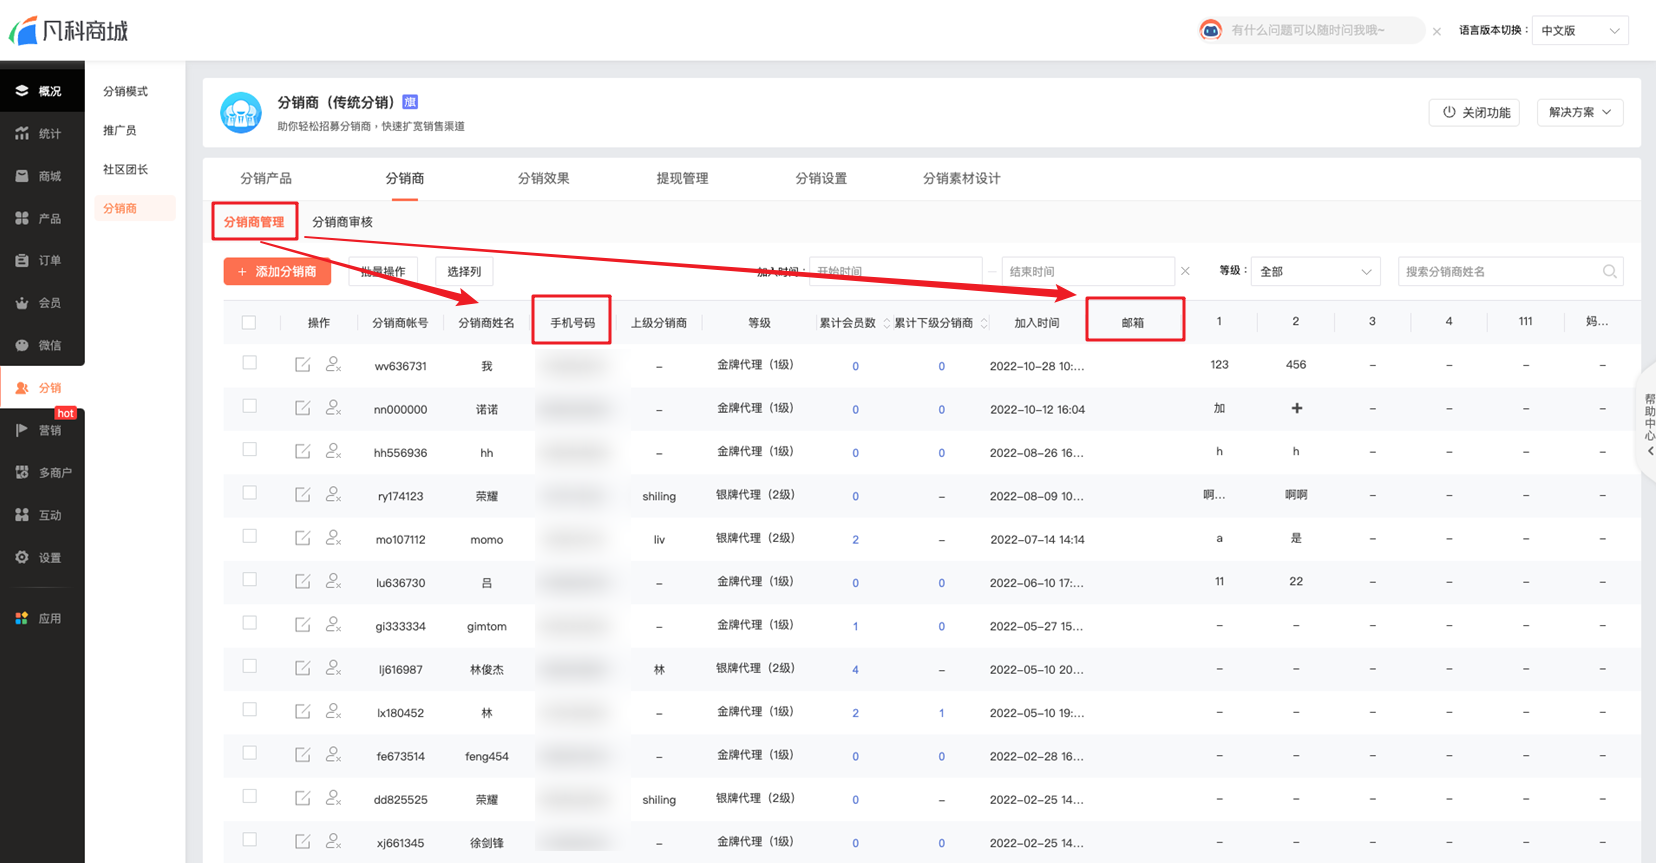Open the 设置 settings sidebar item
1656x863 pixels.
(x=42, y=557)
